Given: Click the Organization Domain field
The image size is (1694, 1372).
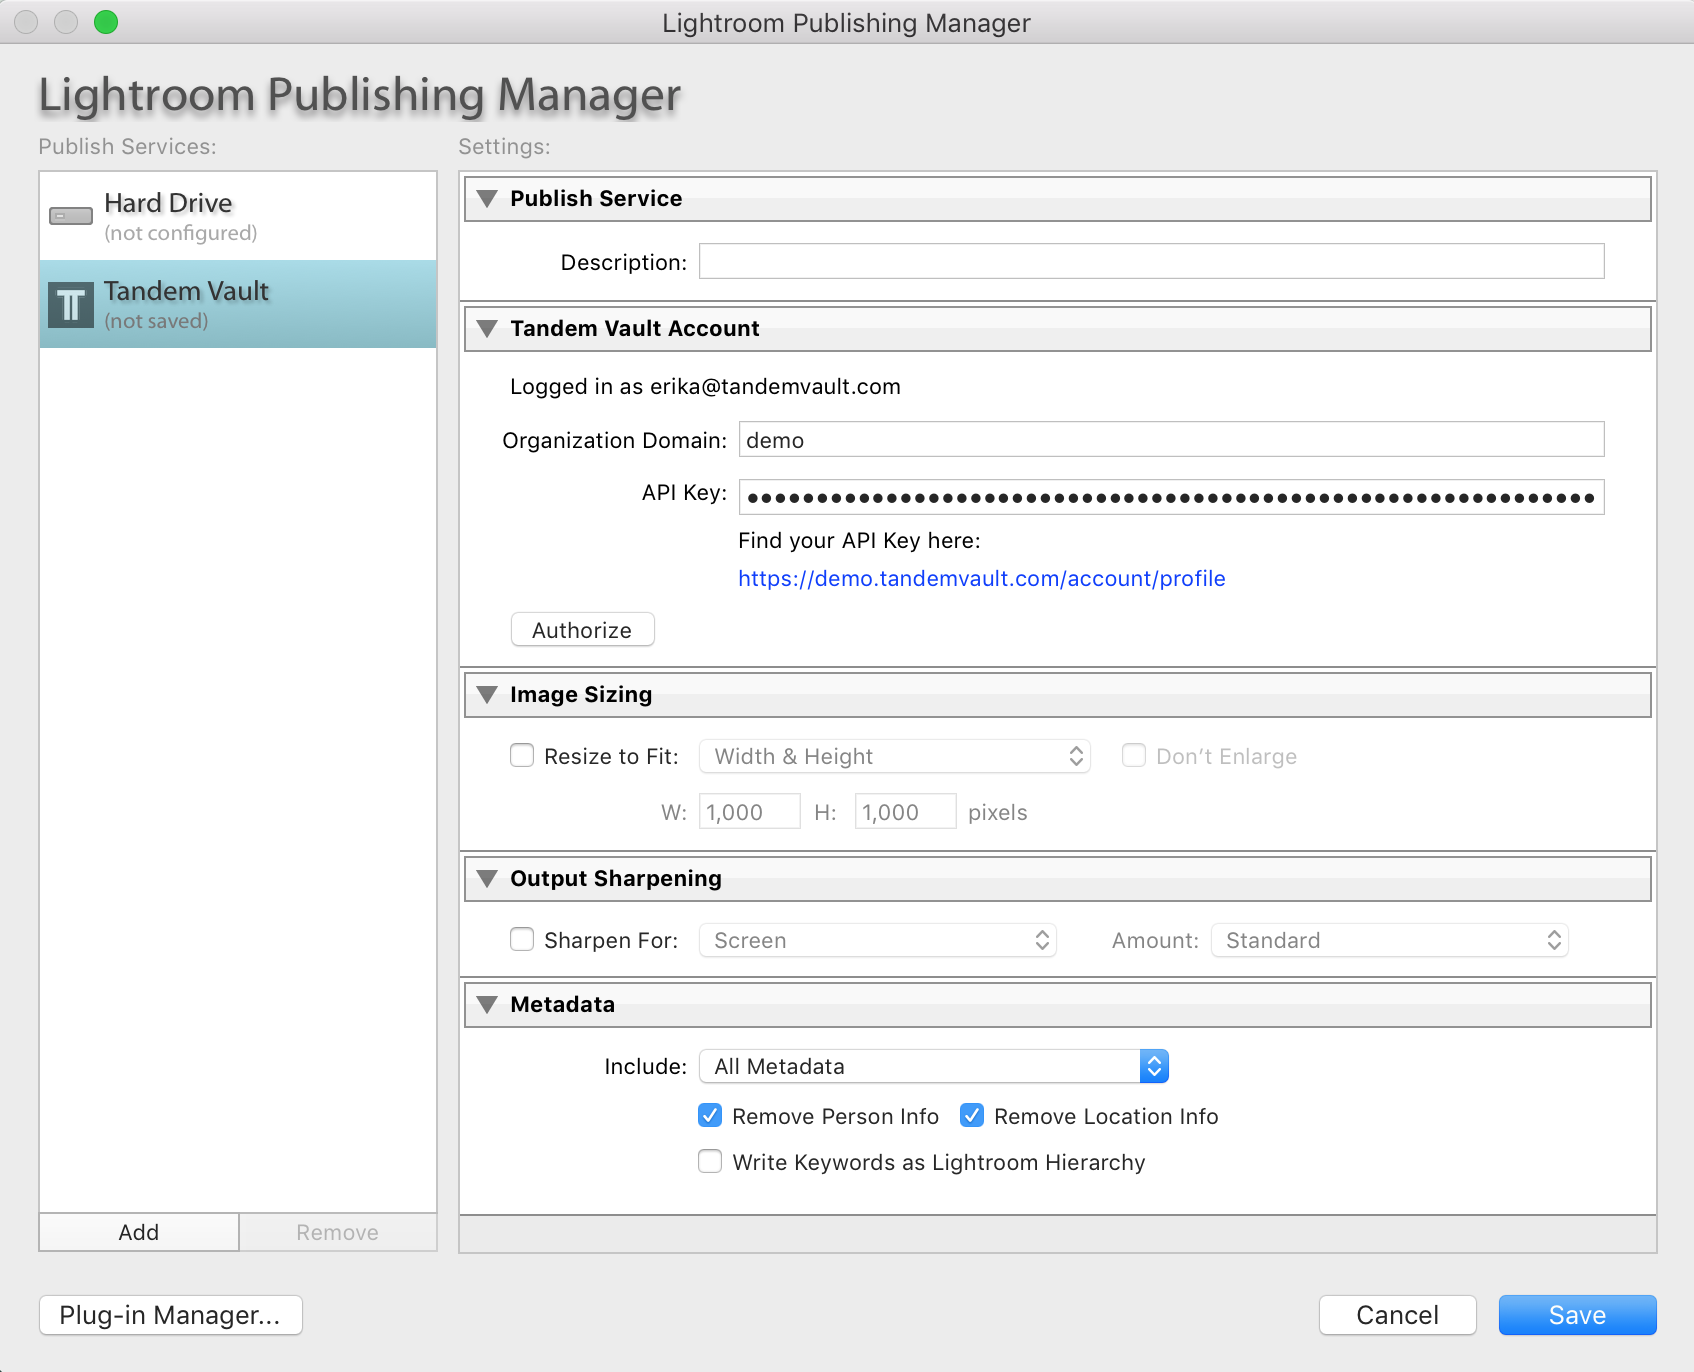Looking at the screenshot, I should pos(1172,439).
